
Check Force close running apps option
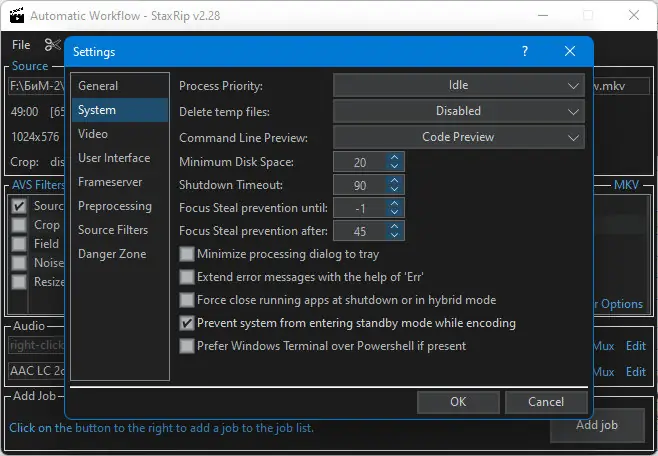(x=186, y=300)
